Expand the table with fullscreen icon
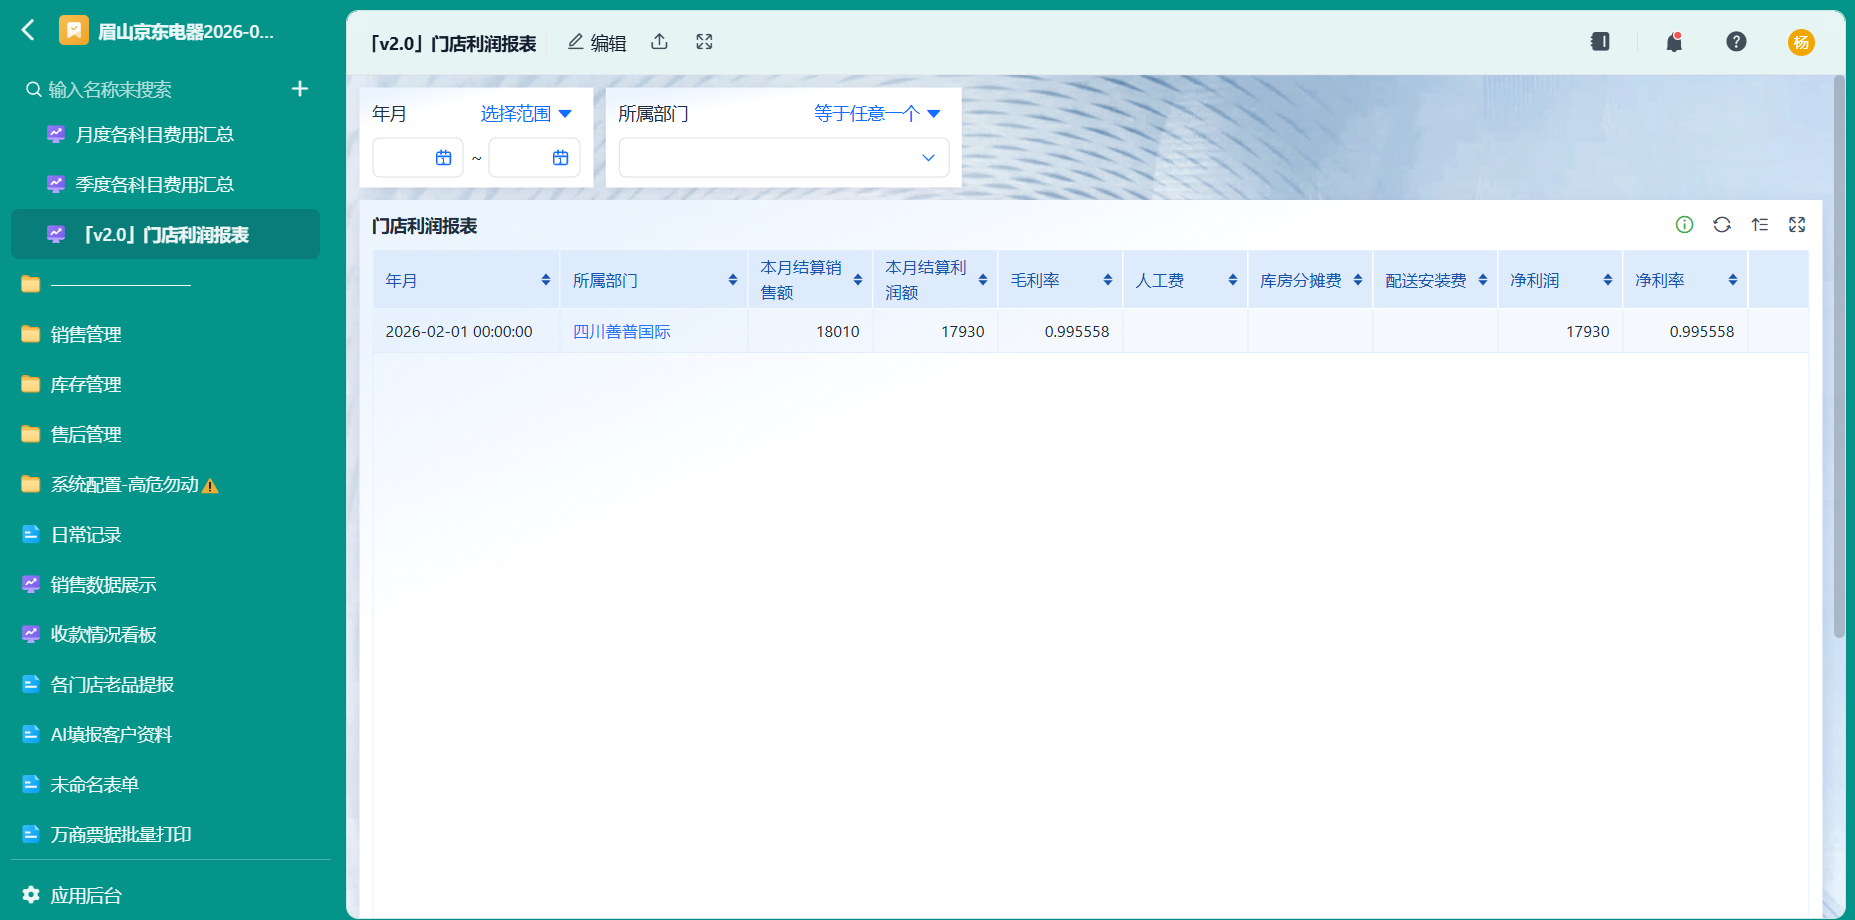This screenshot has width=1855, height=920. (1797, 225)
